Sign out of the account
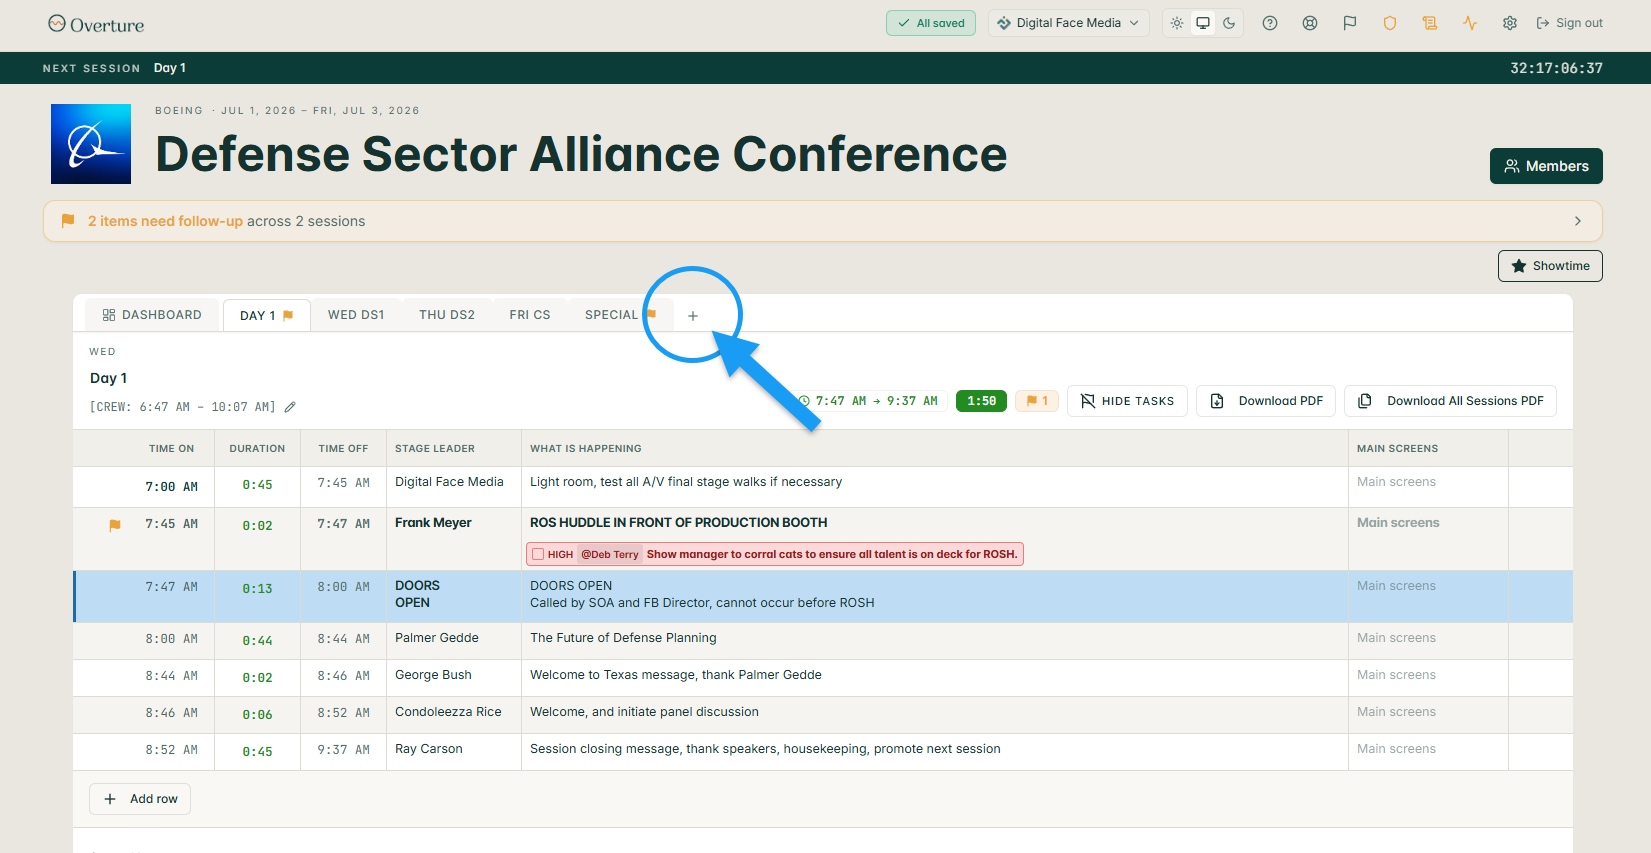Viewport: 1651px width, 853px height. [x=1569, y=23]
